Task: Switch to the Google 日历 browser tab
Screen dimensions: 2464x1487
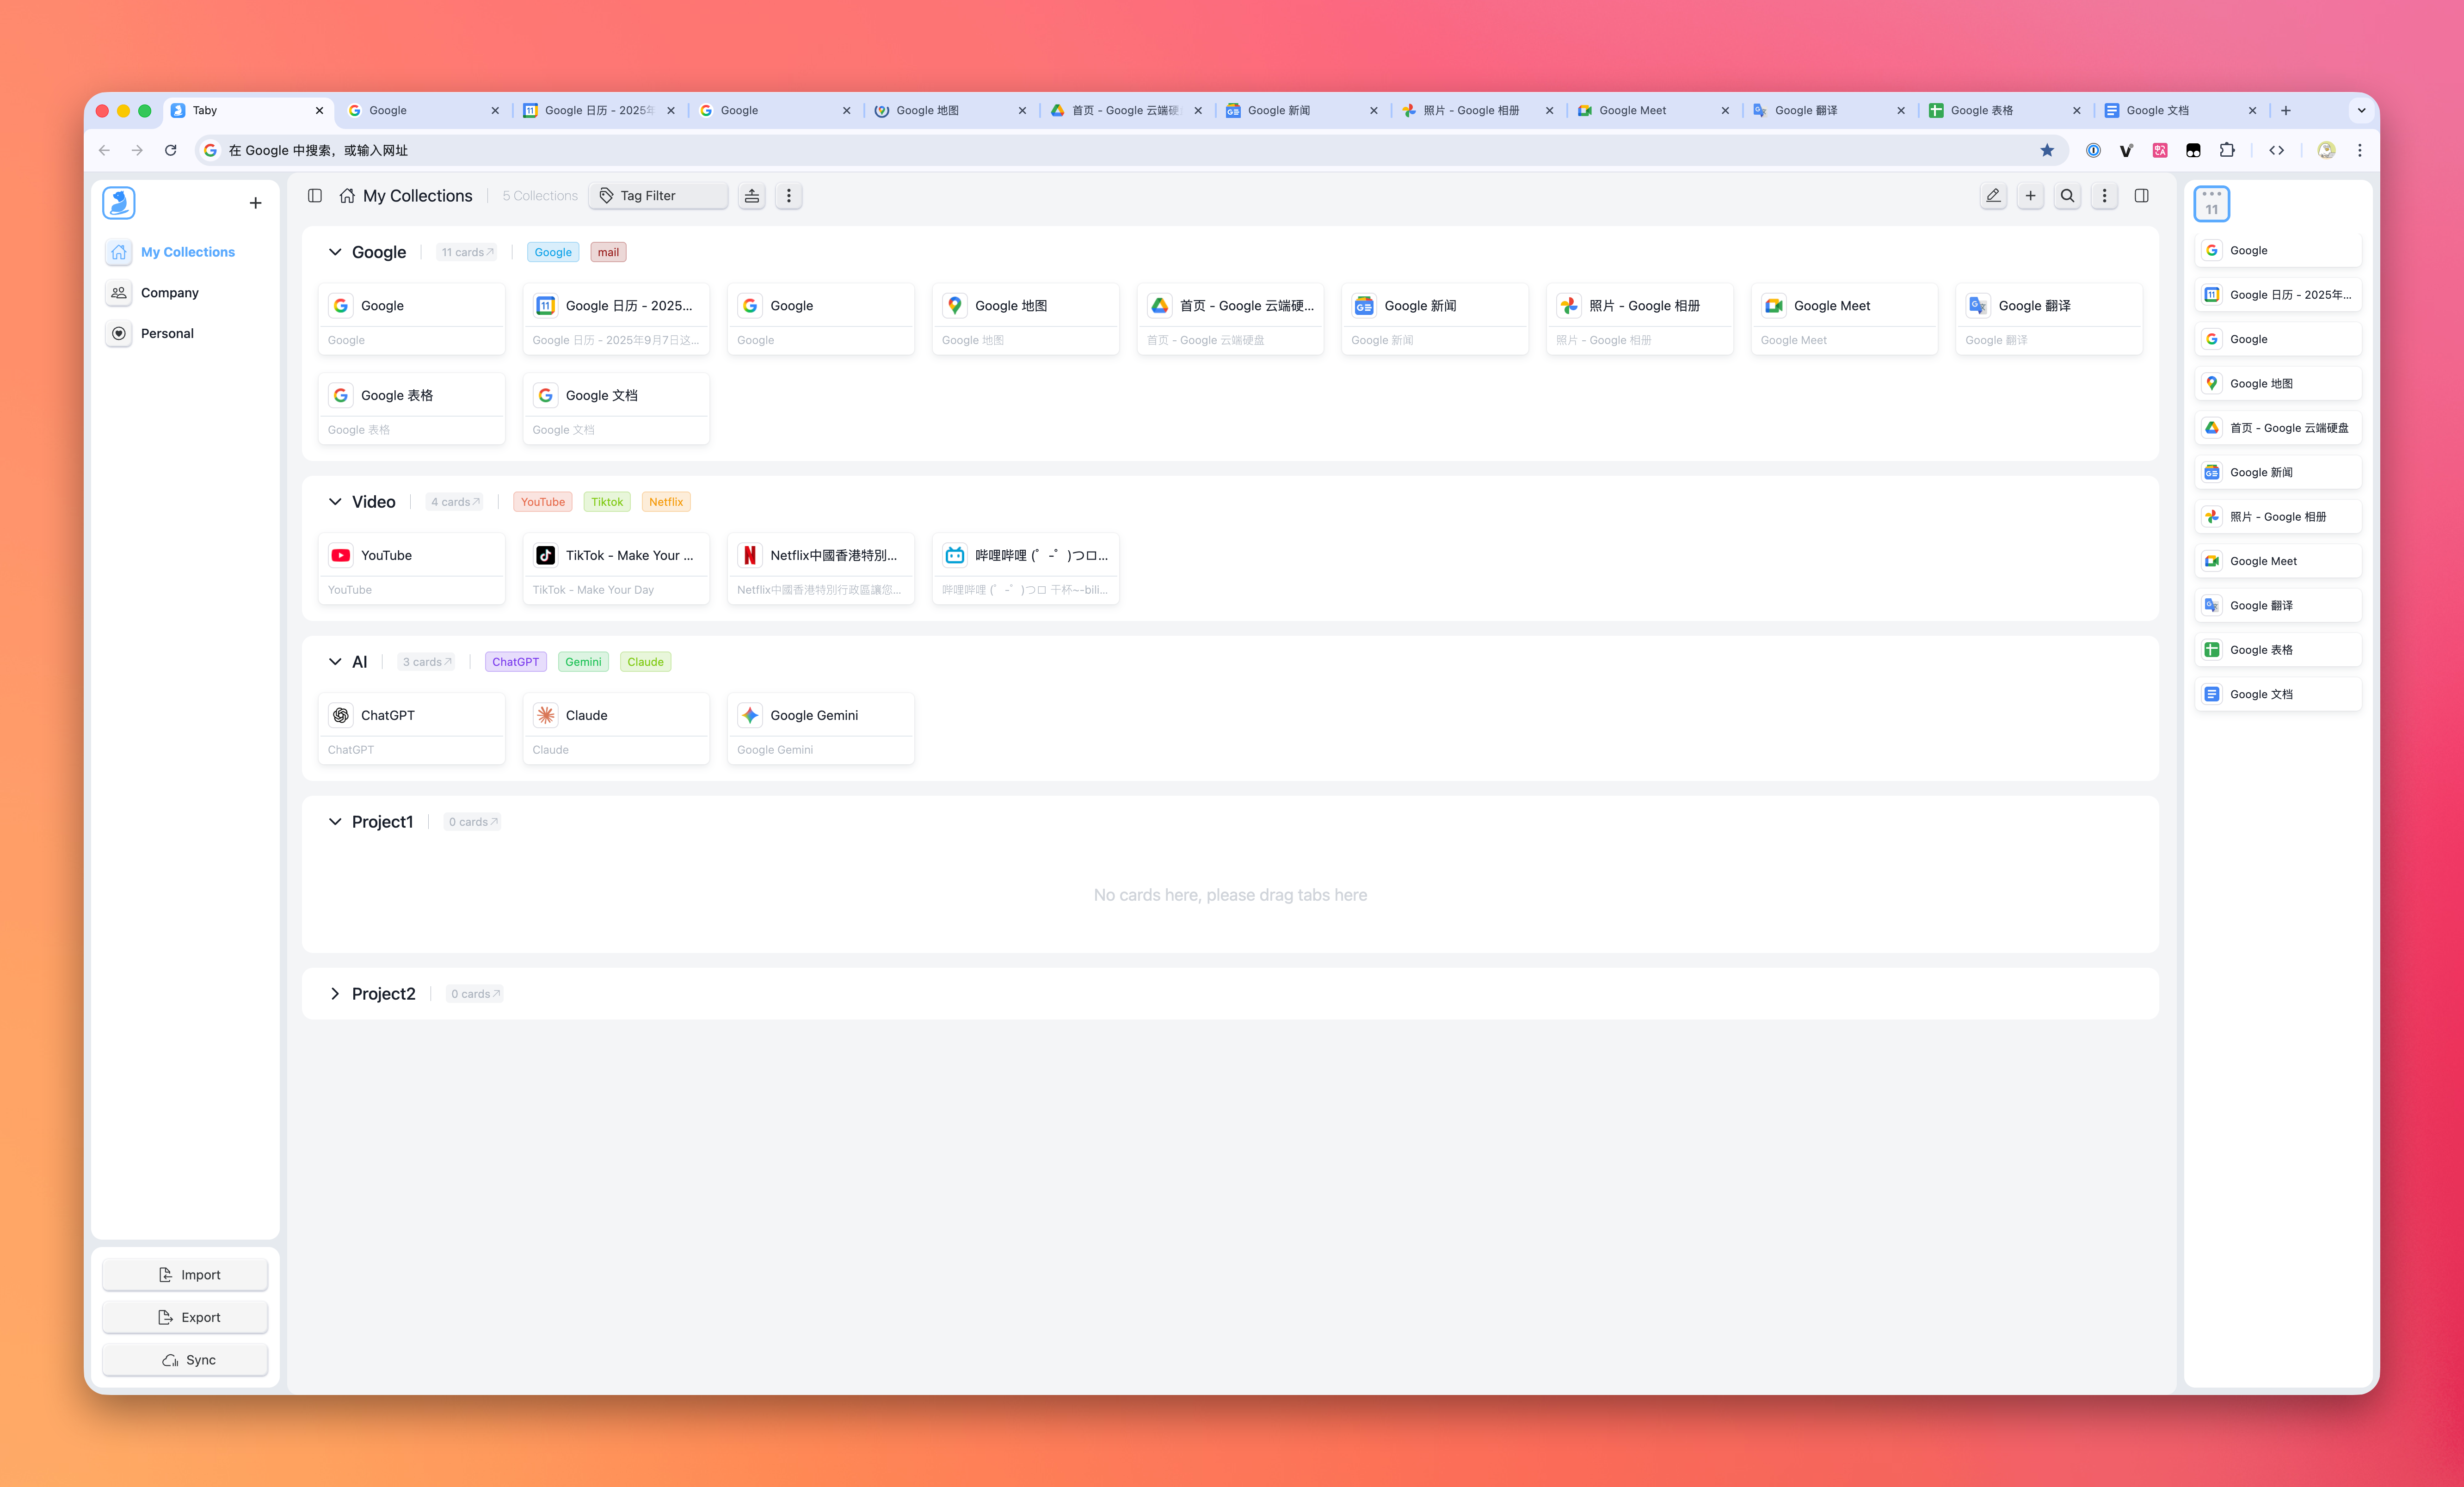Action: pyautogui.click(x=599, y=111)
